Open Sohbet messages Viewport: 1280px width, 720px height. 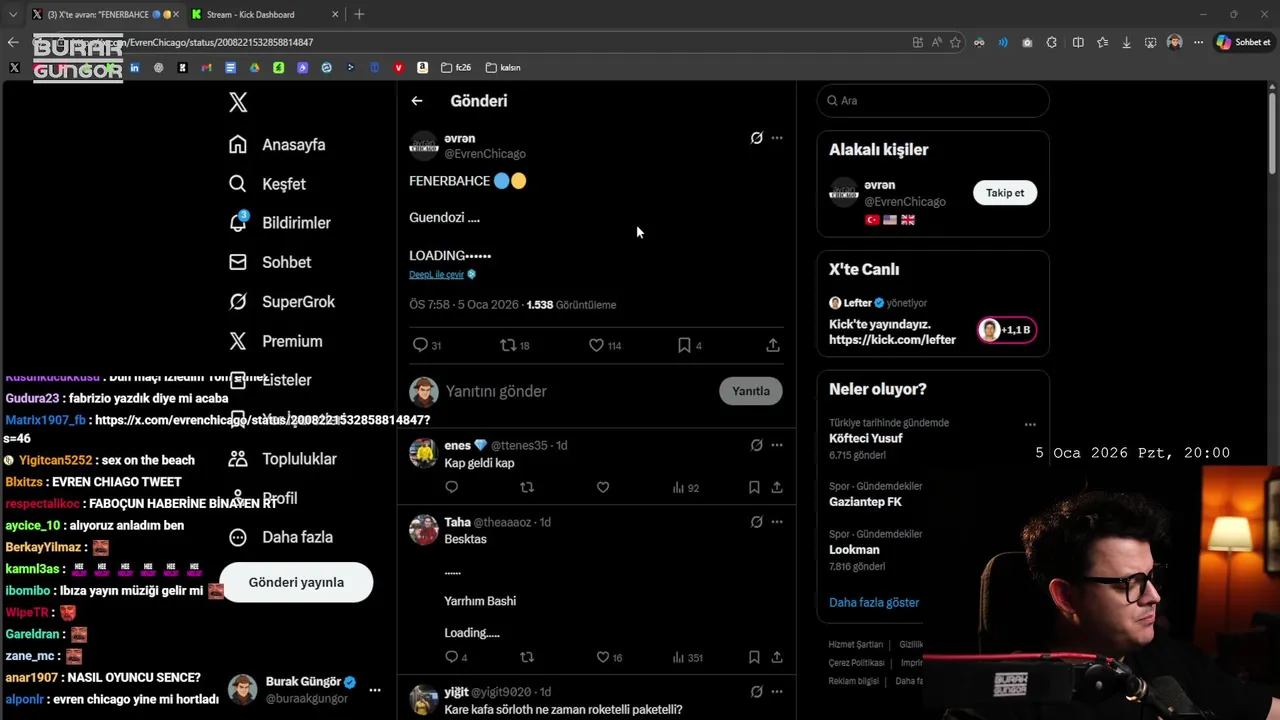(x=269, y=262)
